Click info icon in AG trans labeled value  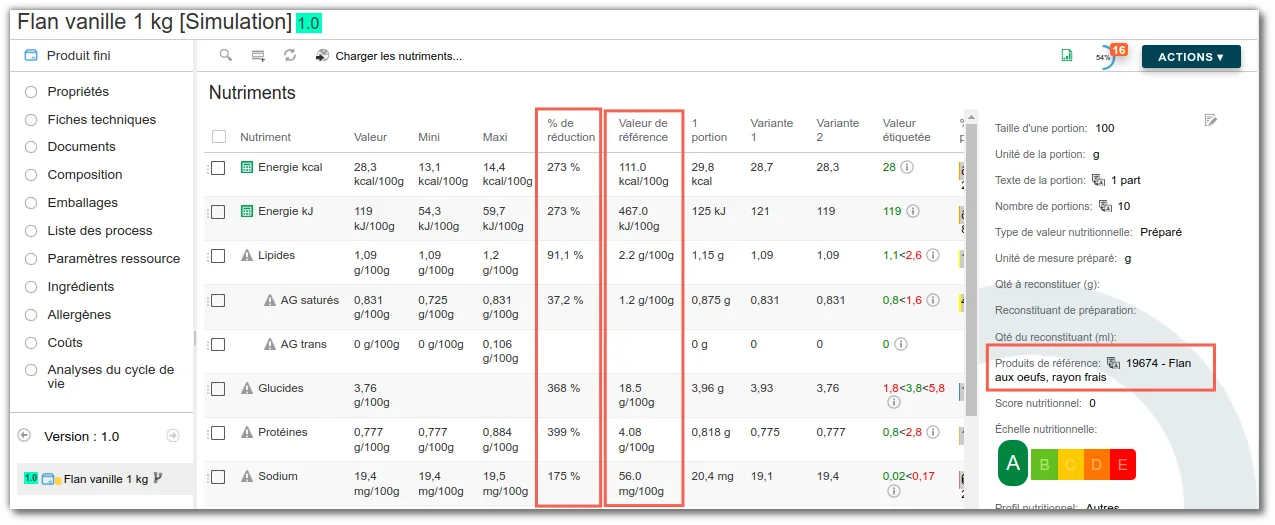coord(900,344)
